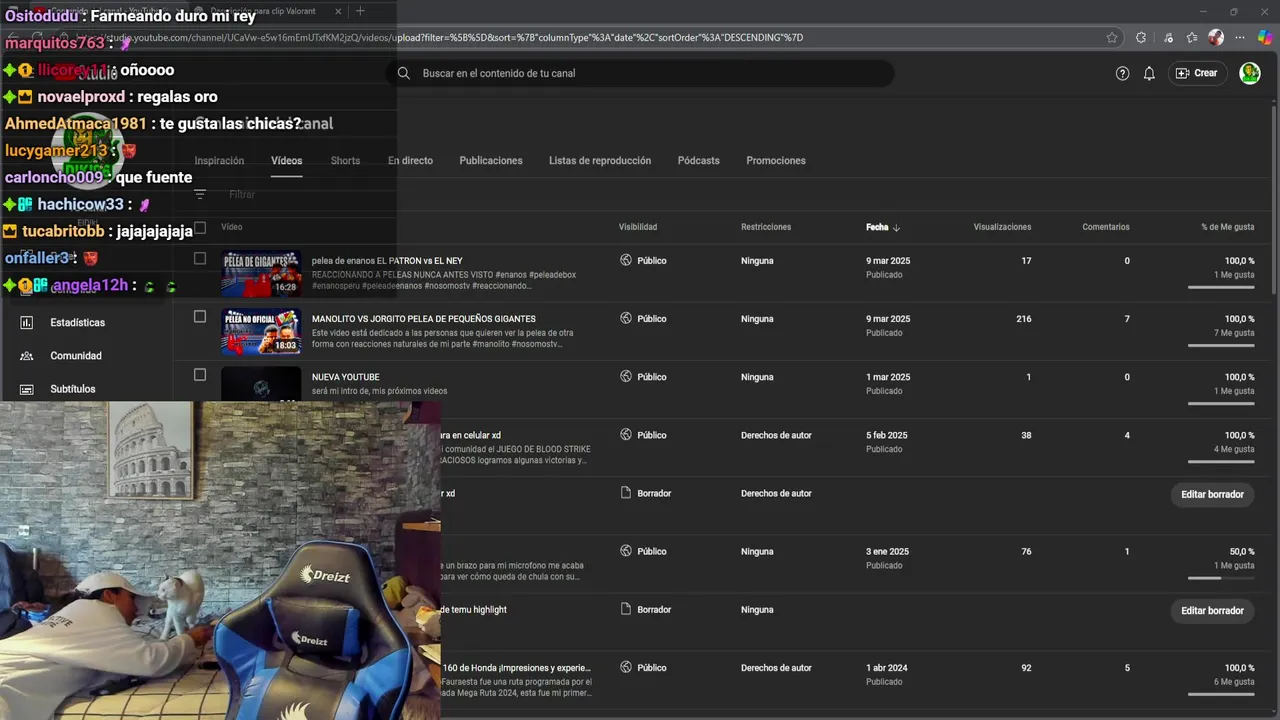Screen dimensions: 1280x720
Task: Click the Restricciones column header
Action: click(x=766, y=227)
